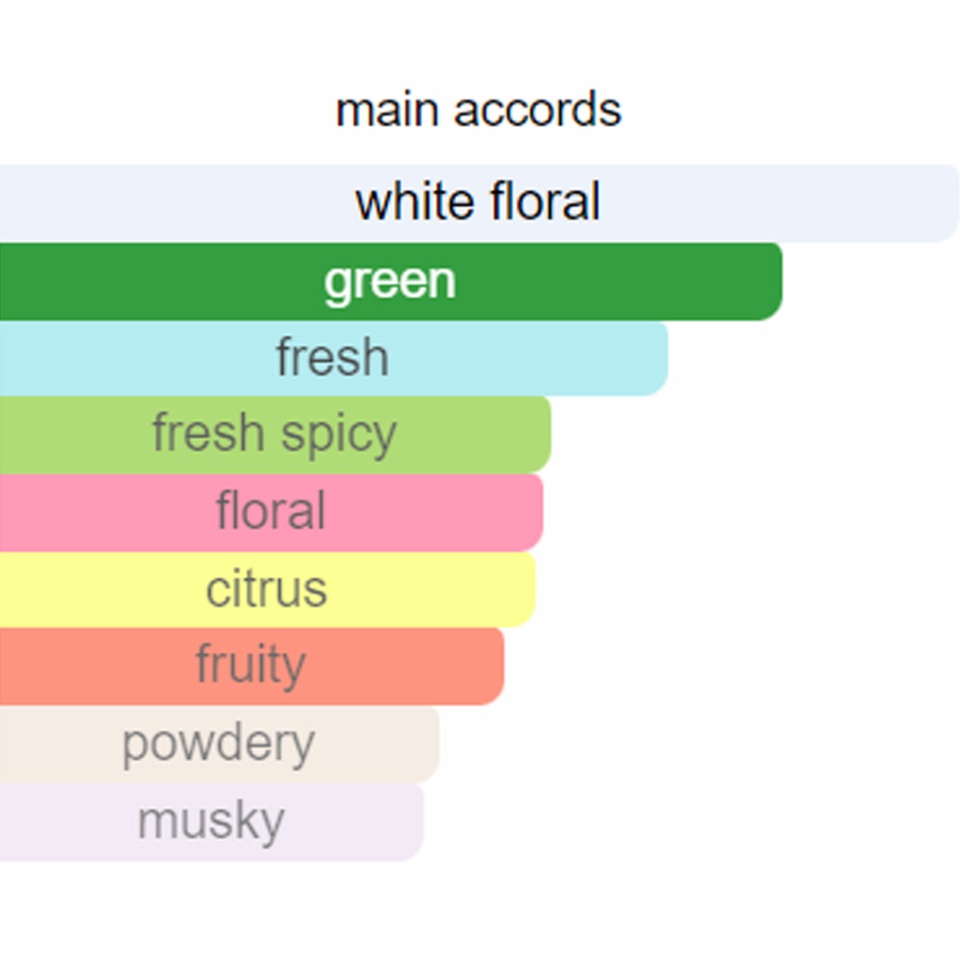
Task: Choose the 'fresh' text label
Action: coord(332,357)
